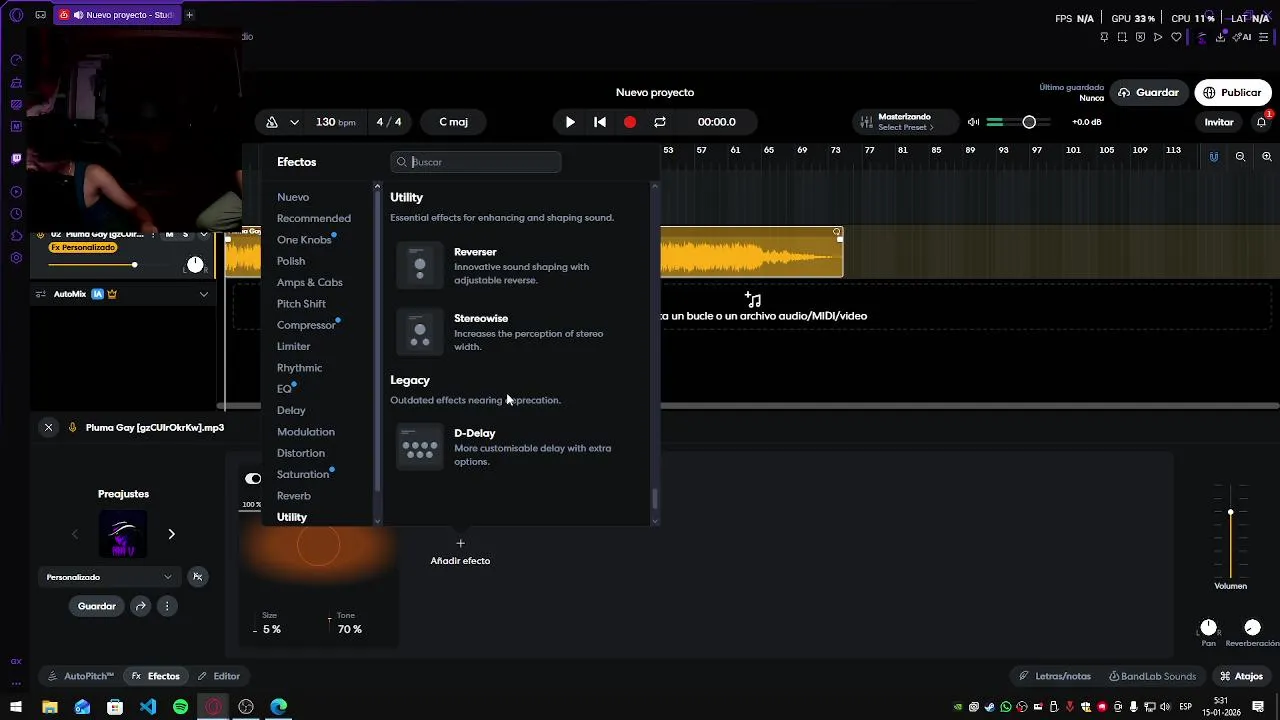Start playback with the play button
This screenshot has width=1280, height=720.
click(x=570, y=122)
